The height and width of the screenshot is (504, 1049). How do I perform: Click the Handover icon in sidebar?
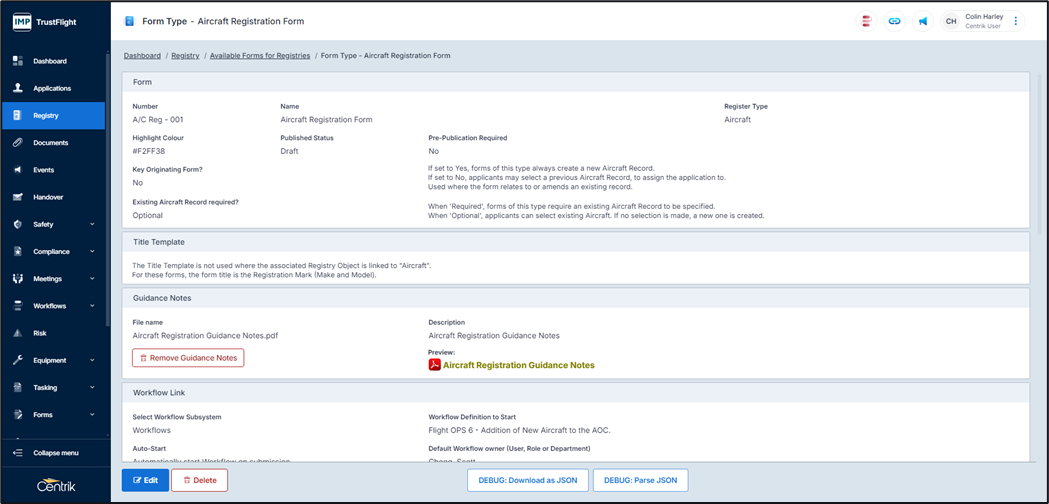pyautogui.click(x=18, y=197)
